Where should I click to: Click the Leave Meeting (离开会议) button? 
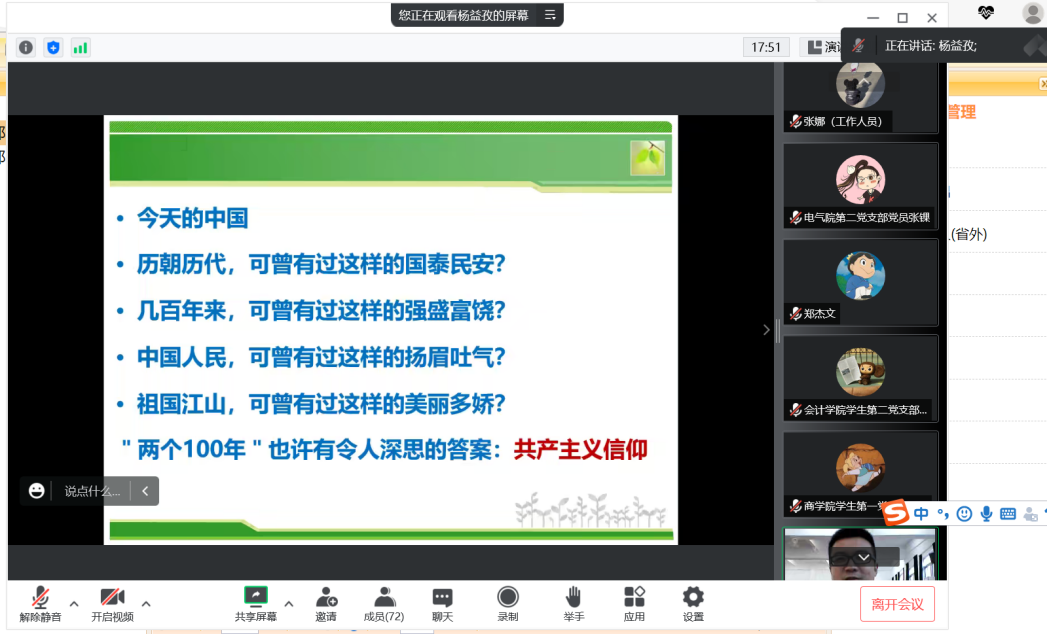pos(897,604)
